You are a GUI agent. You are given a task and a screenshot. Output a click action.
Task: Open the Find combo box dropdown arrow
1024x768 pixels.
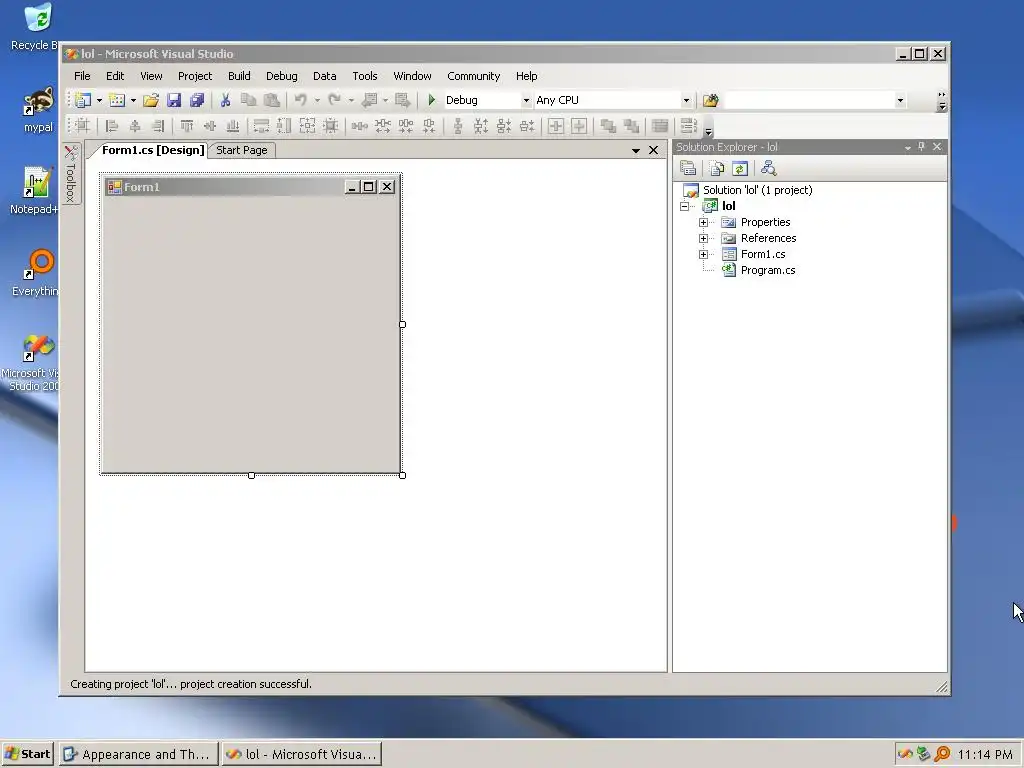click(x=900, y=100)
